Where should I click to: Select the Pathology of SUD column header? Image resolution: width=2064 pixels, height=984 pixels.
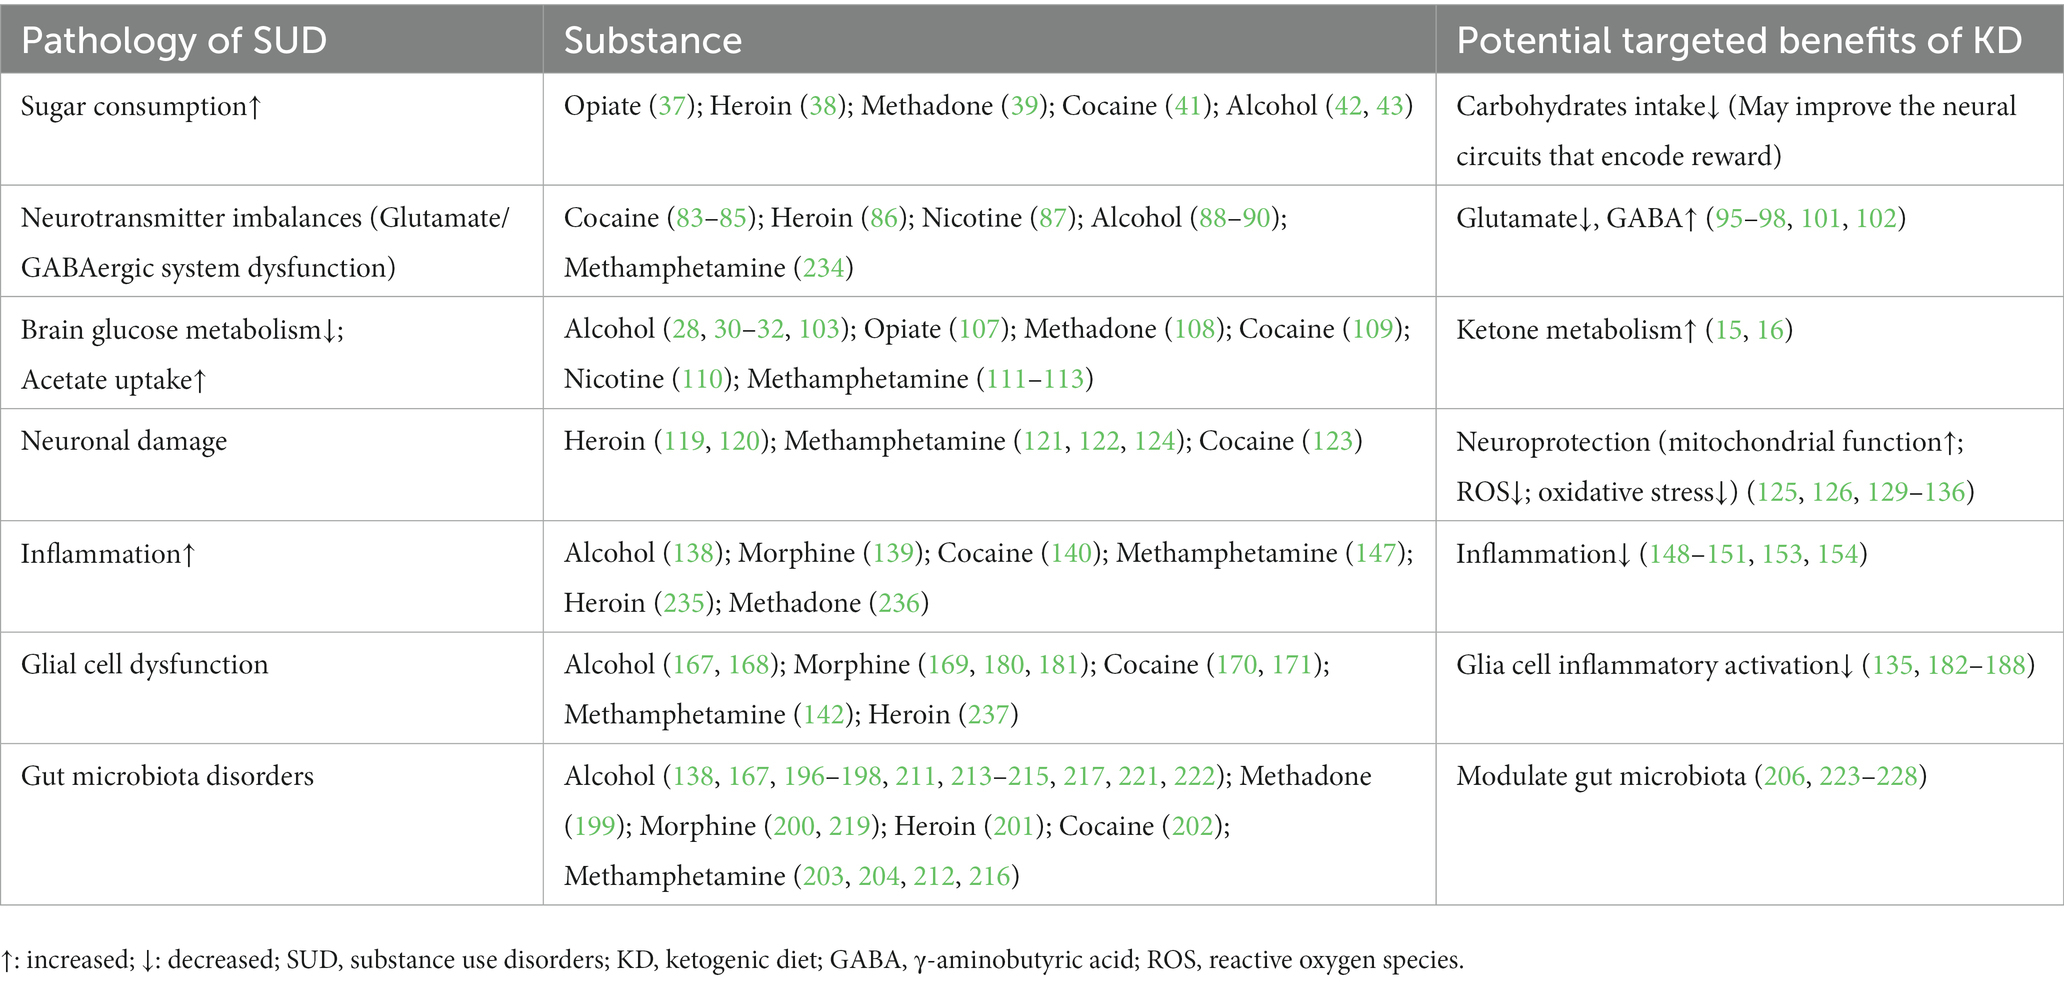tap(174, 41)
